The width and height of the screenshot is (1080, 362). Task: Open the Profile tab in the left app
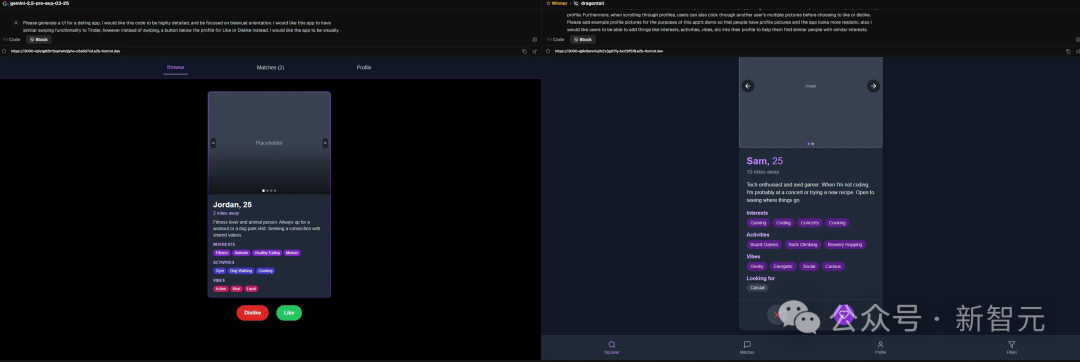[x=364, y=67]
